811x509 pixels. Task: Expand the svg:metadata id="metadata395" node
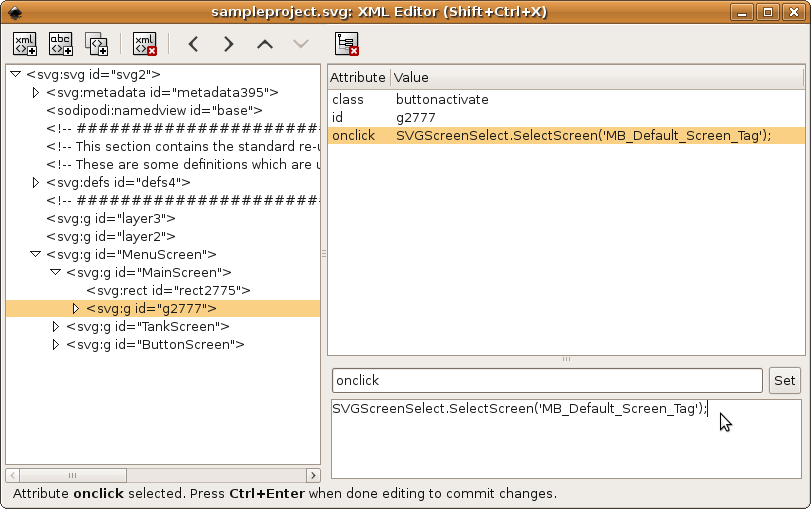click(36, 93)
